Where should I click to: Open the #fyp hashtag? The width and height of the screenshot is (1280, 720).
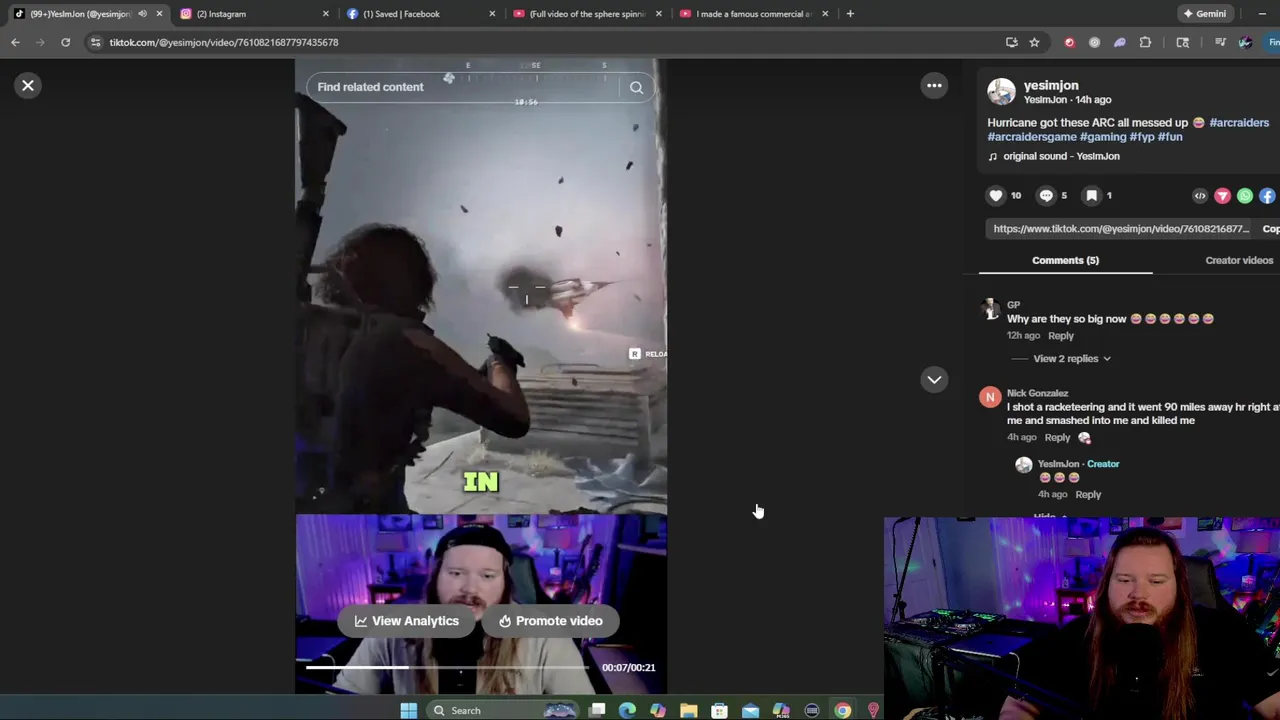pos(1142,136)
